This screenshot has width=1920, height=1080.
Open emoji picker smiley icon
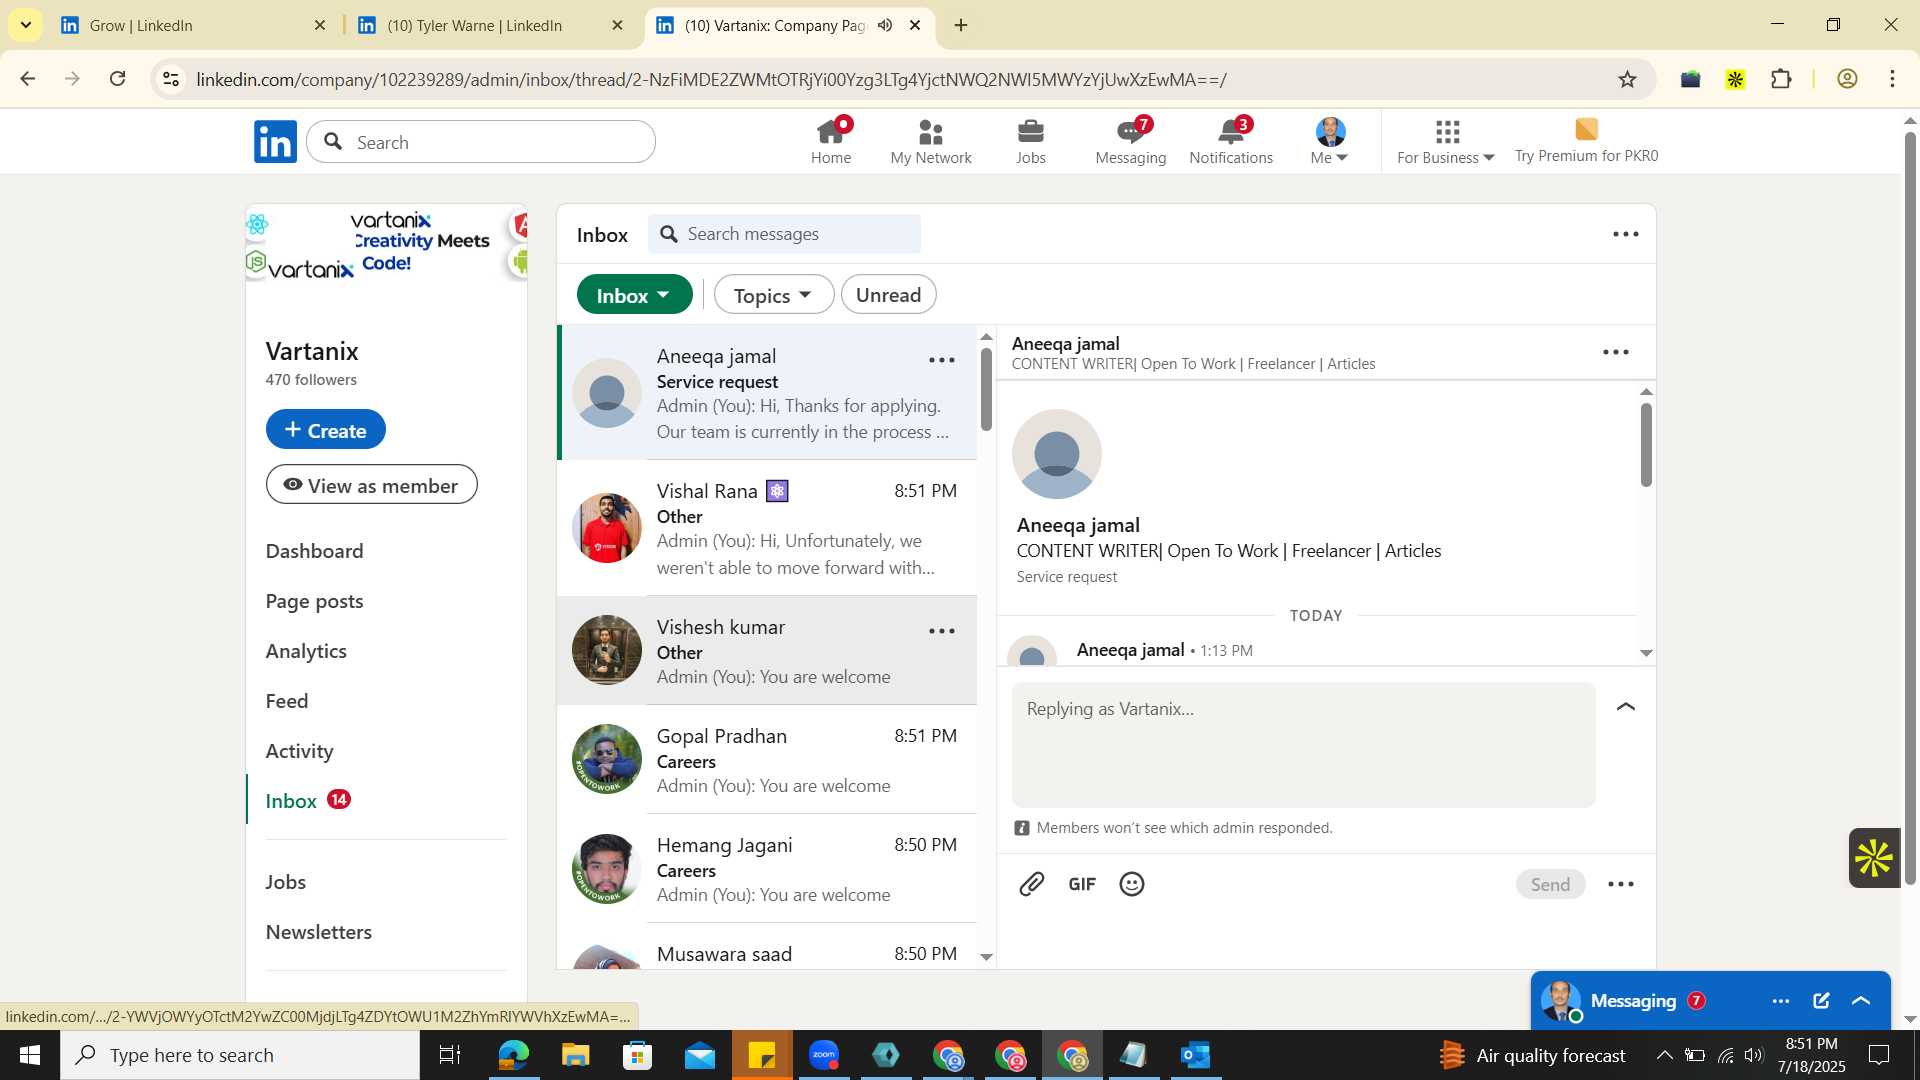tap(1132, 884)
